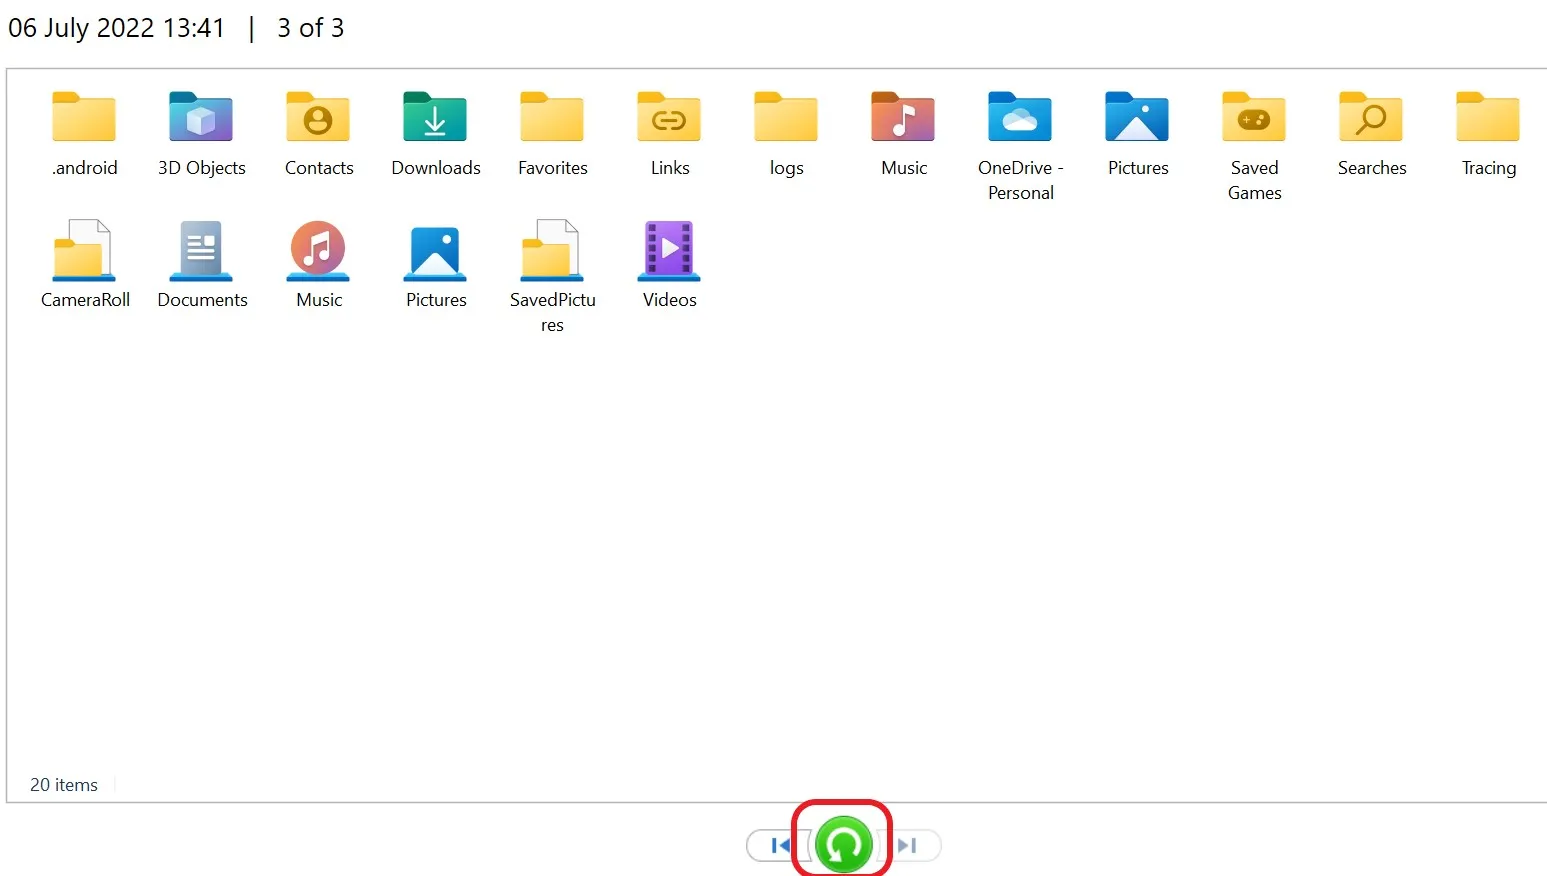
Task: Open the 3D Objects folder
Action: [x=201, y=130]
